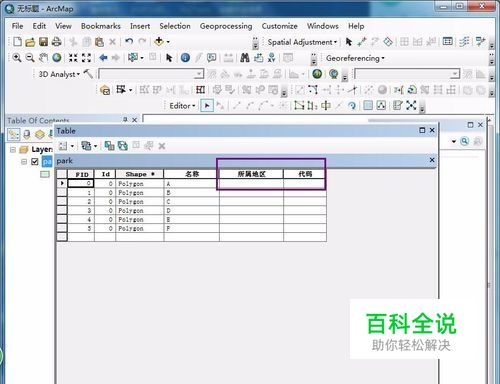500x384 pixels.
Task: Select the Edit tool arrow in Editor toolbar
Action: tap(207, 106)
